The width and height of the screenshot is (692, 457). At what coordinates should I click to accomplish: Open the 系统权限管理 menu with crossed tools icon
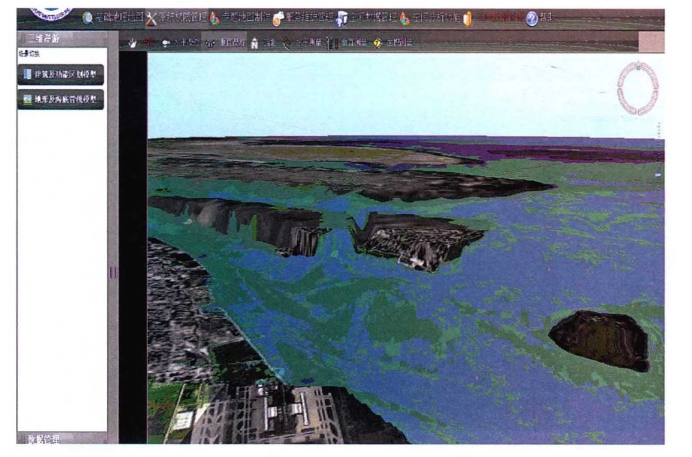(x=177, y=18)
